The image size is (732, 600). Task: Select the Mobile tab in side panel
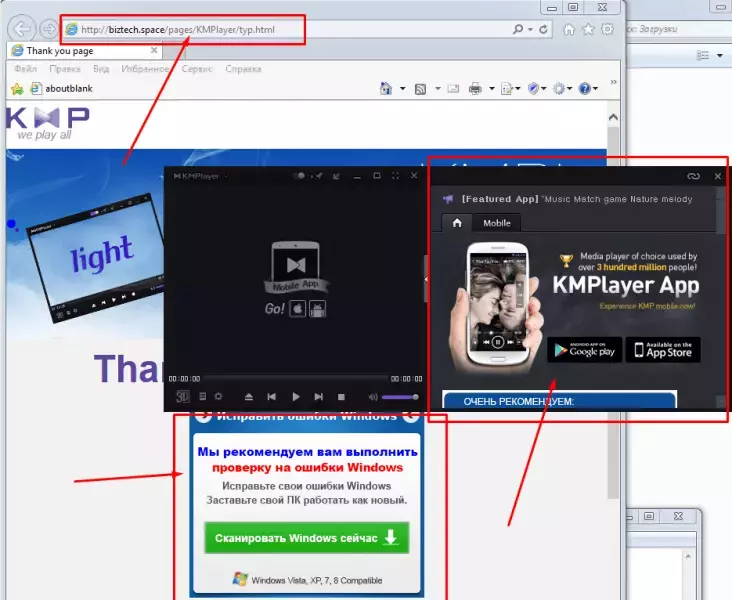click(497, 223)
